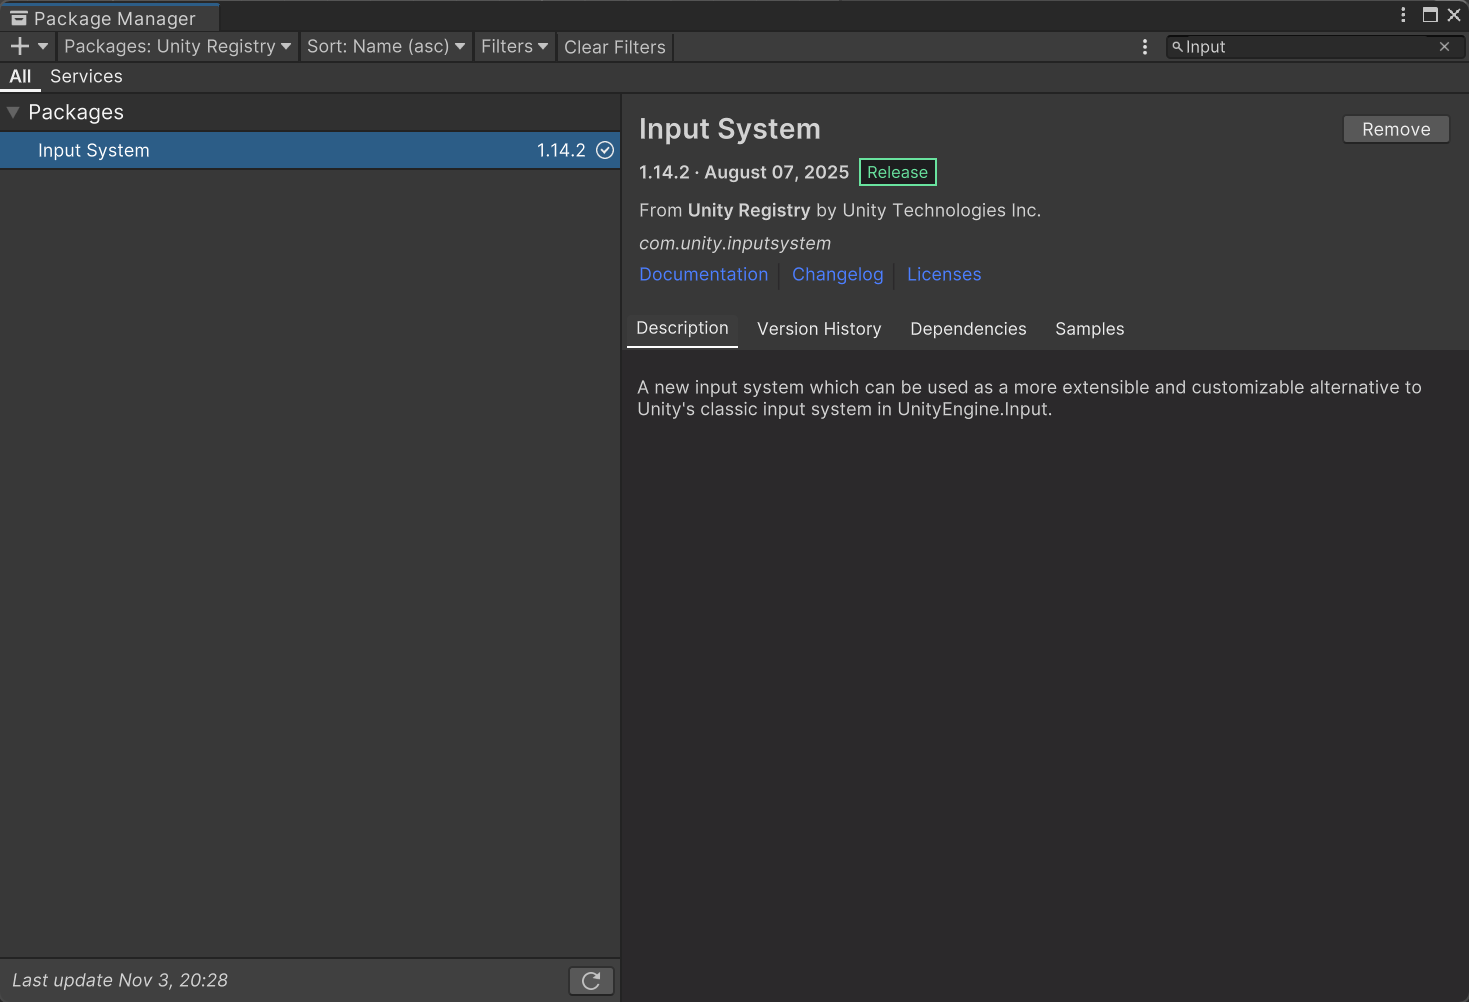View the Changelog for Input System
This screenshot has height=1002, width=1469.
pos(837,274)
